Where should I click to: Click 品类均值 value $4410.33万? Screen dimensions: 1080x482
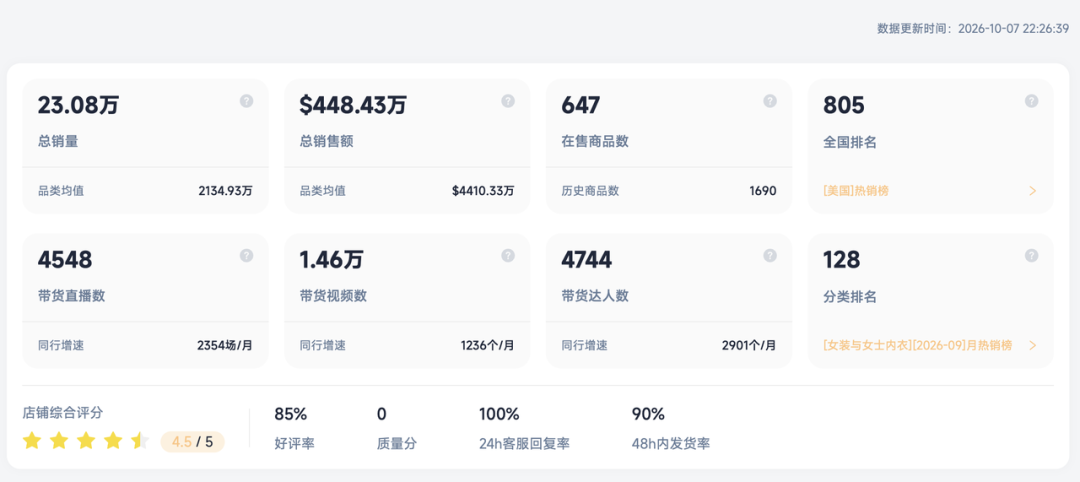[x=483, y=191]
